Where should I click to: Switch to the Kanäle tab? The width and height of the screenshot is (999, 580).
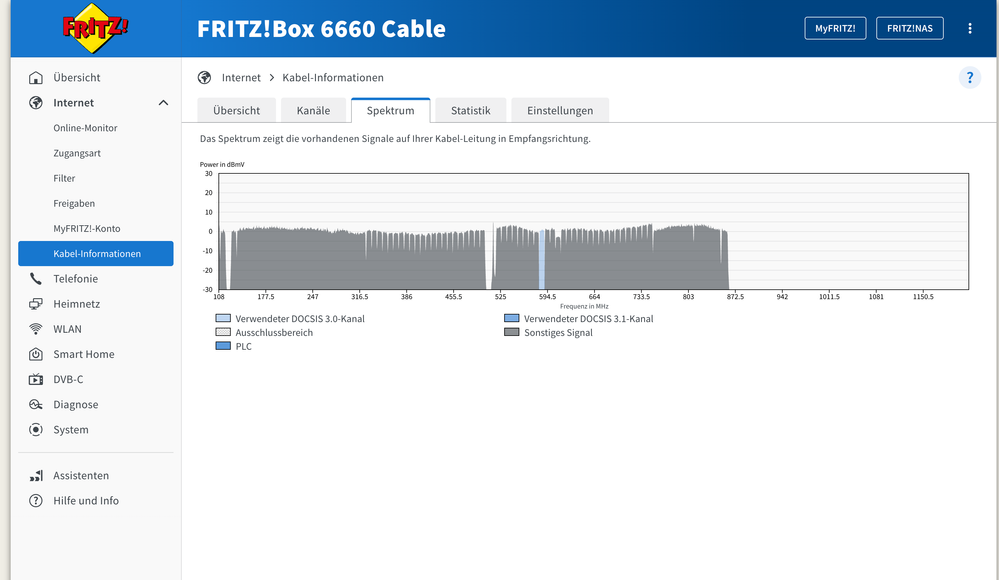click(x=313, y=110)
